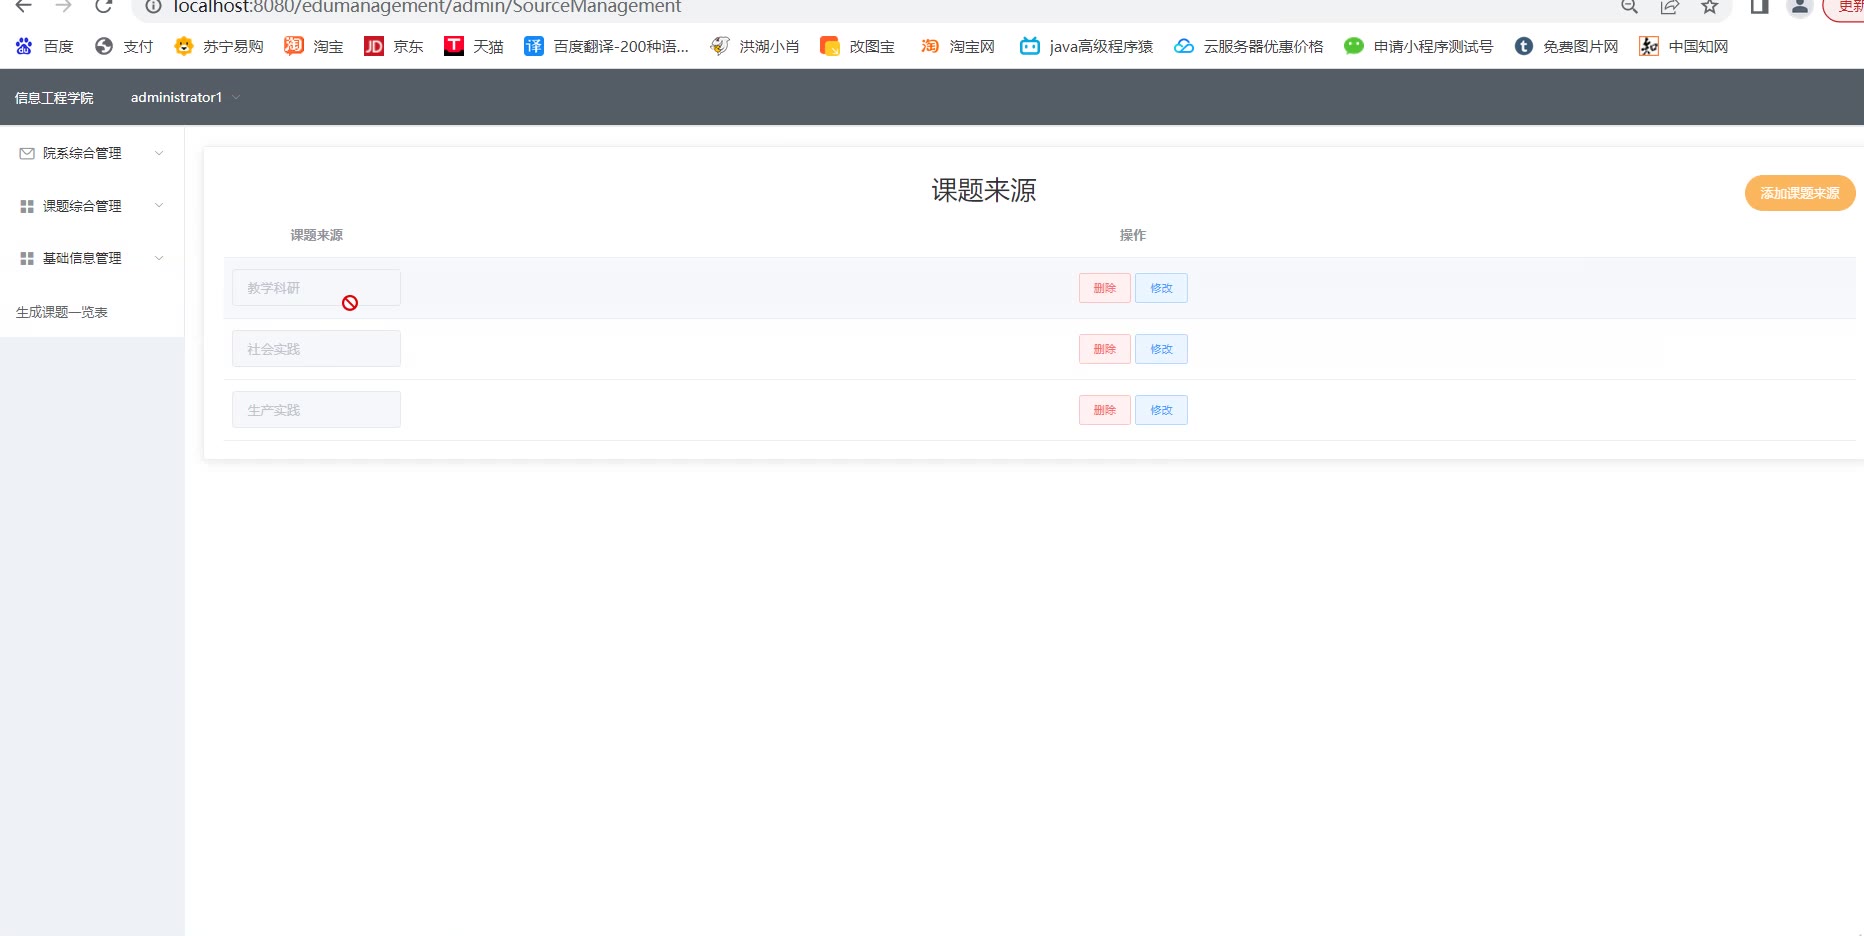Click the 添加课题来源 button
Viewport: 1864px width, 936px height.
coord(1800,193)
